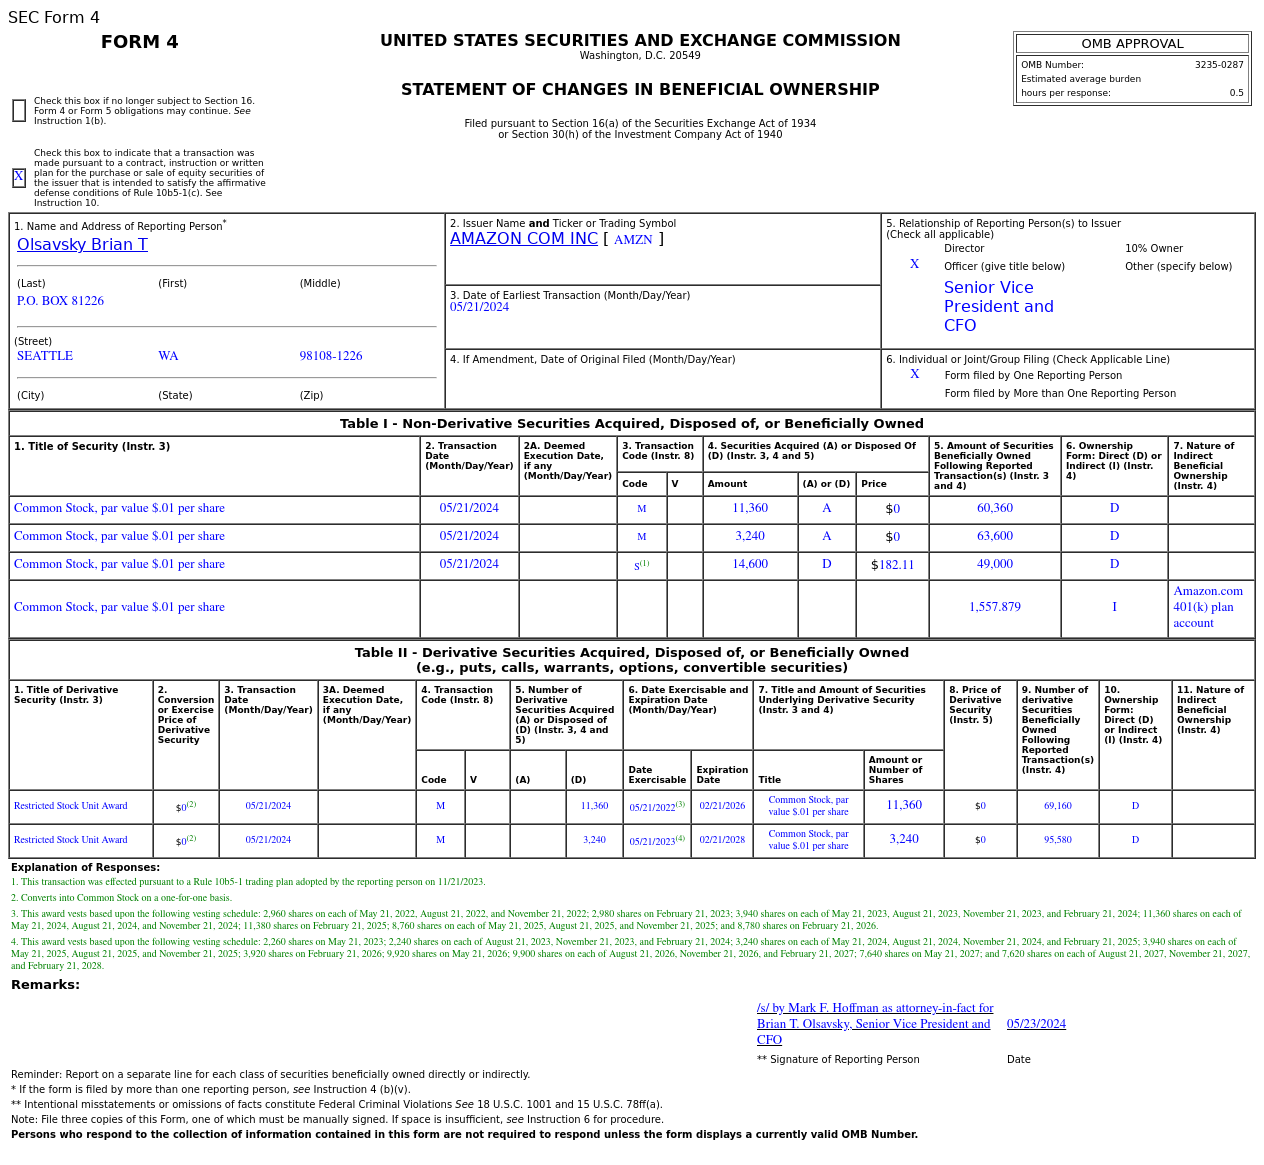The width and height of the screenshot is (1264, 1165).
Task: Click the 05/23/2024 signature date
Action: point(1036,1024)
